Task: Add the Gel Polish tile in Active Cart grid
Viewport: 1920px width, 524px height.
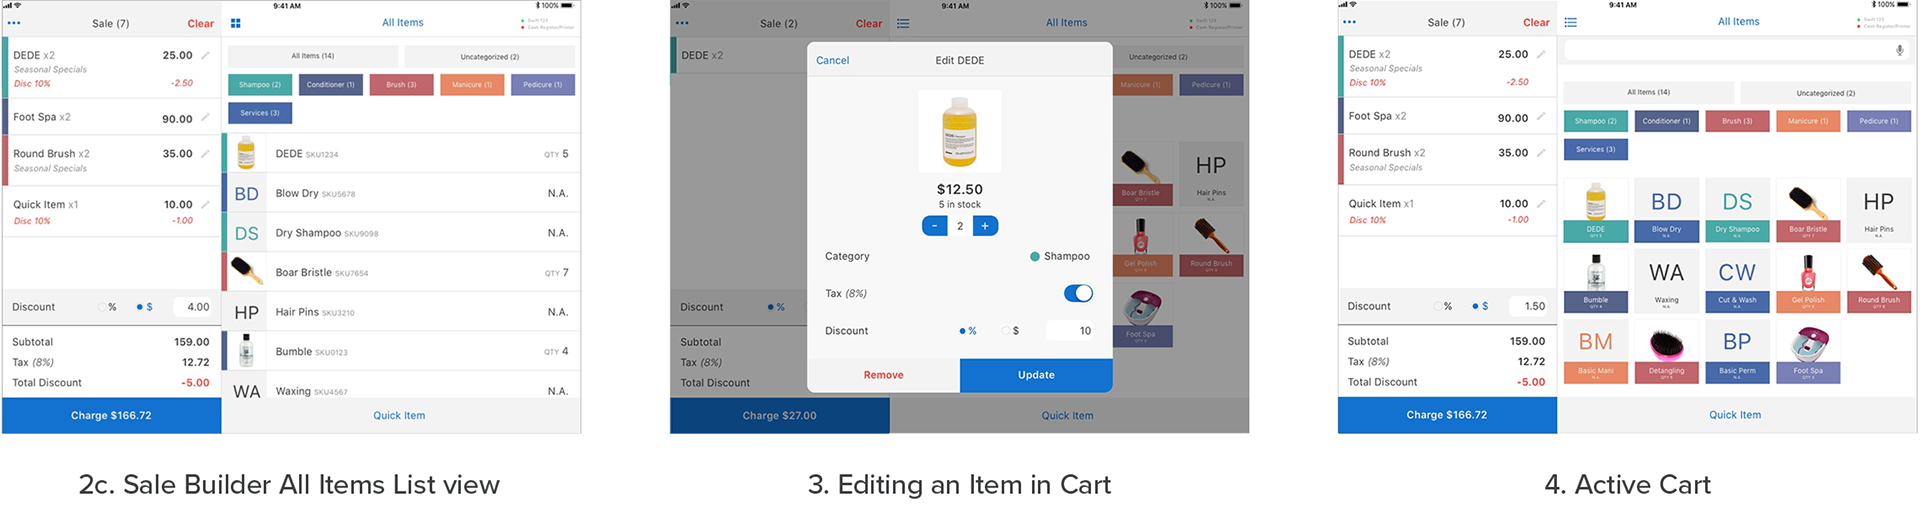Action: (1808, 281)
